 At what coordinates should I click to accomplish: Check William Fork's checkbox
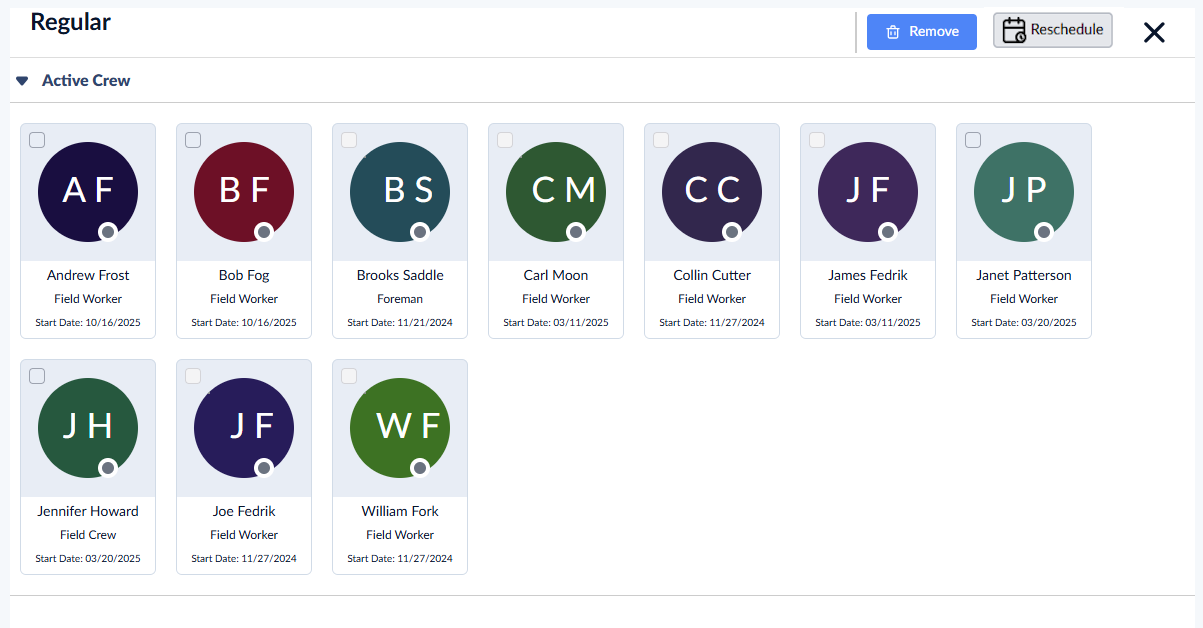[x=349, y=376]
